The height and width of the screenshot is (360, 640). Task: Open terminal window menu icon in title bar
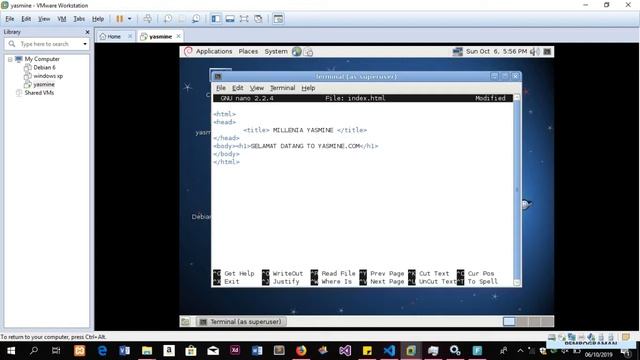point(218,76)
